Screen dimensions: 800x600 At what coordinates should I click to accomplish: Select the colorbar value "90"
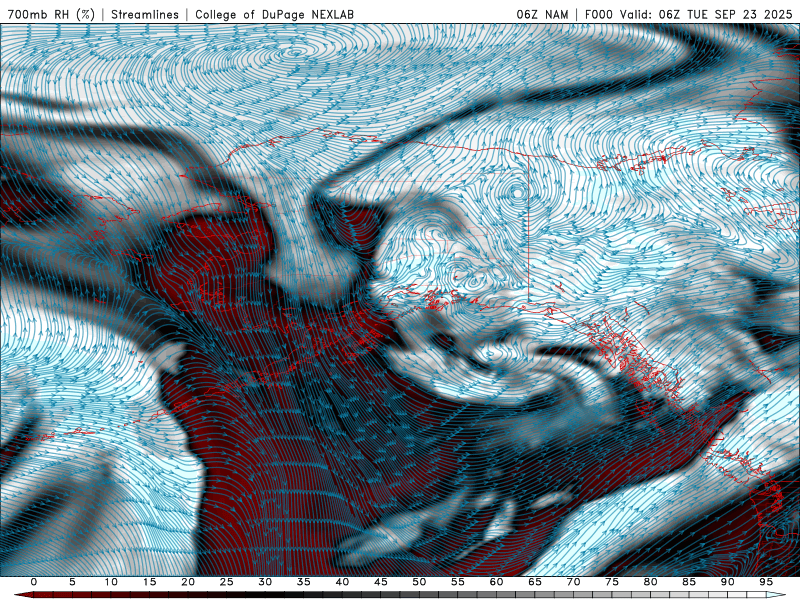[728, 582]
